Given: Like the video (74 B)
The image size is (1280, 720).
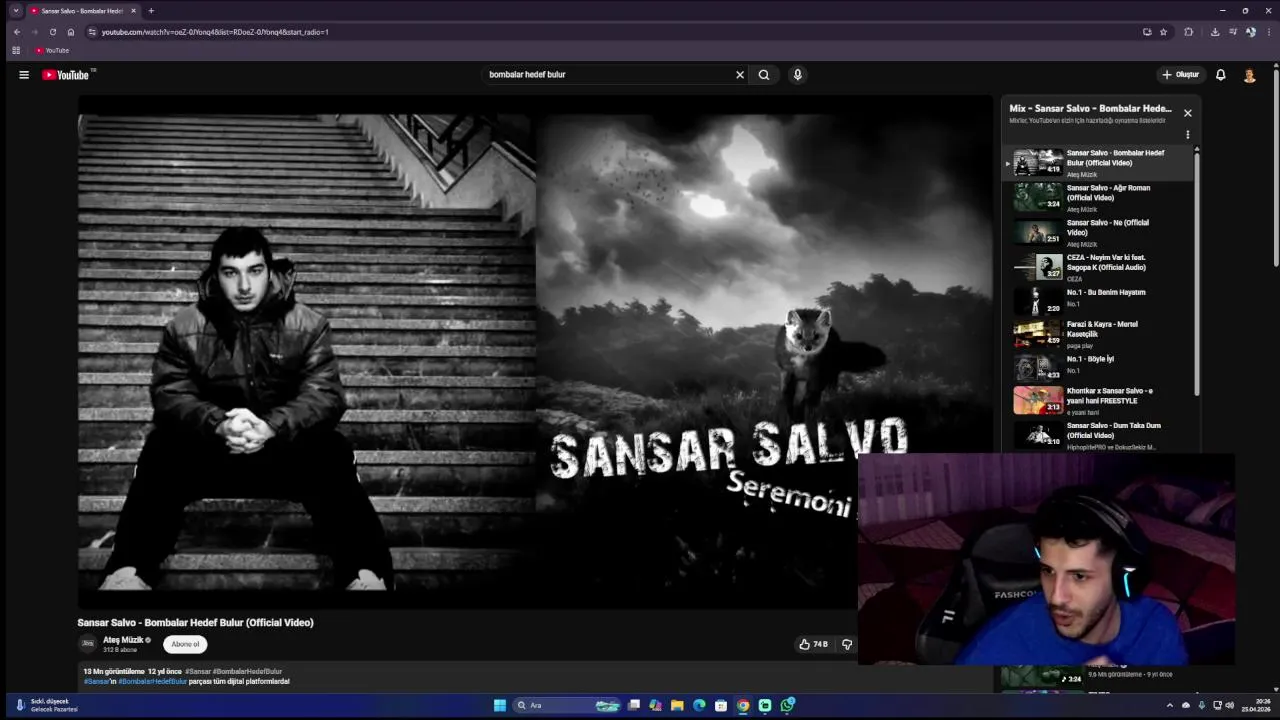Looking at the screenshot, I should (x=813, y=644).
